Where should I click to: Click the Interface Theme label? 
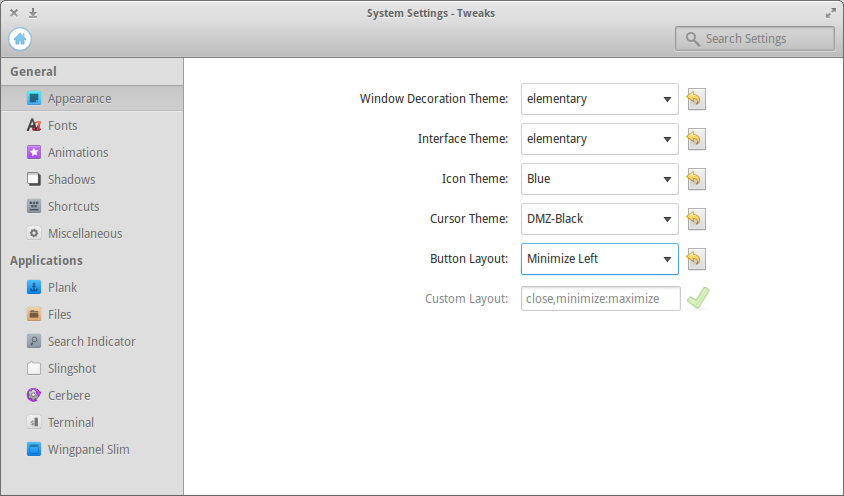[x=463, y=138]
